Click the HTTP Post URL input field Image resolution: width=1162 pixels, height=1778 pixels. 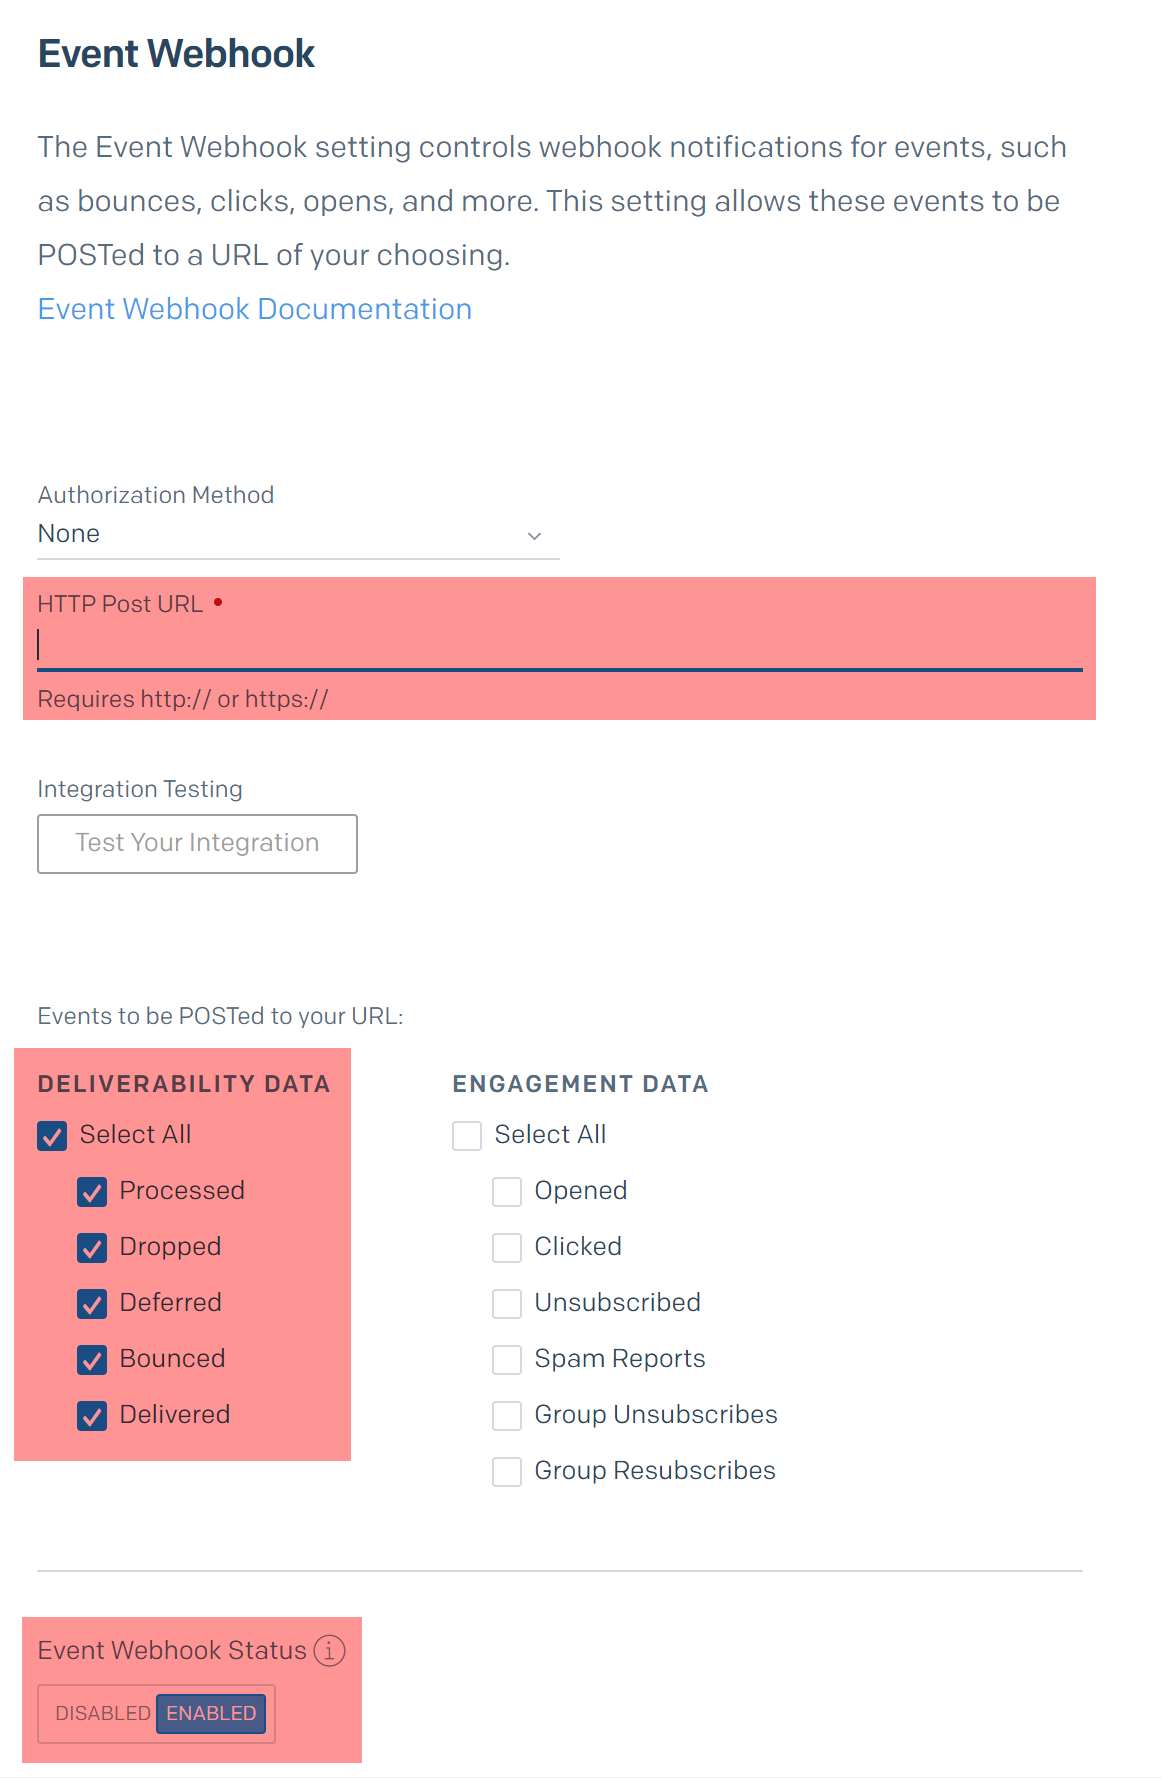pos(560,645)
